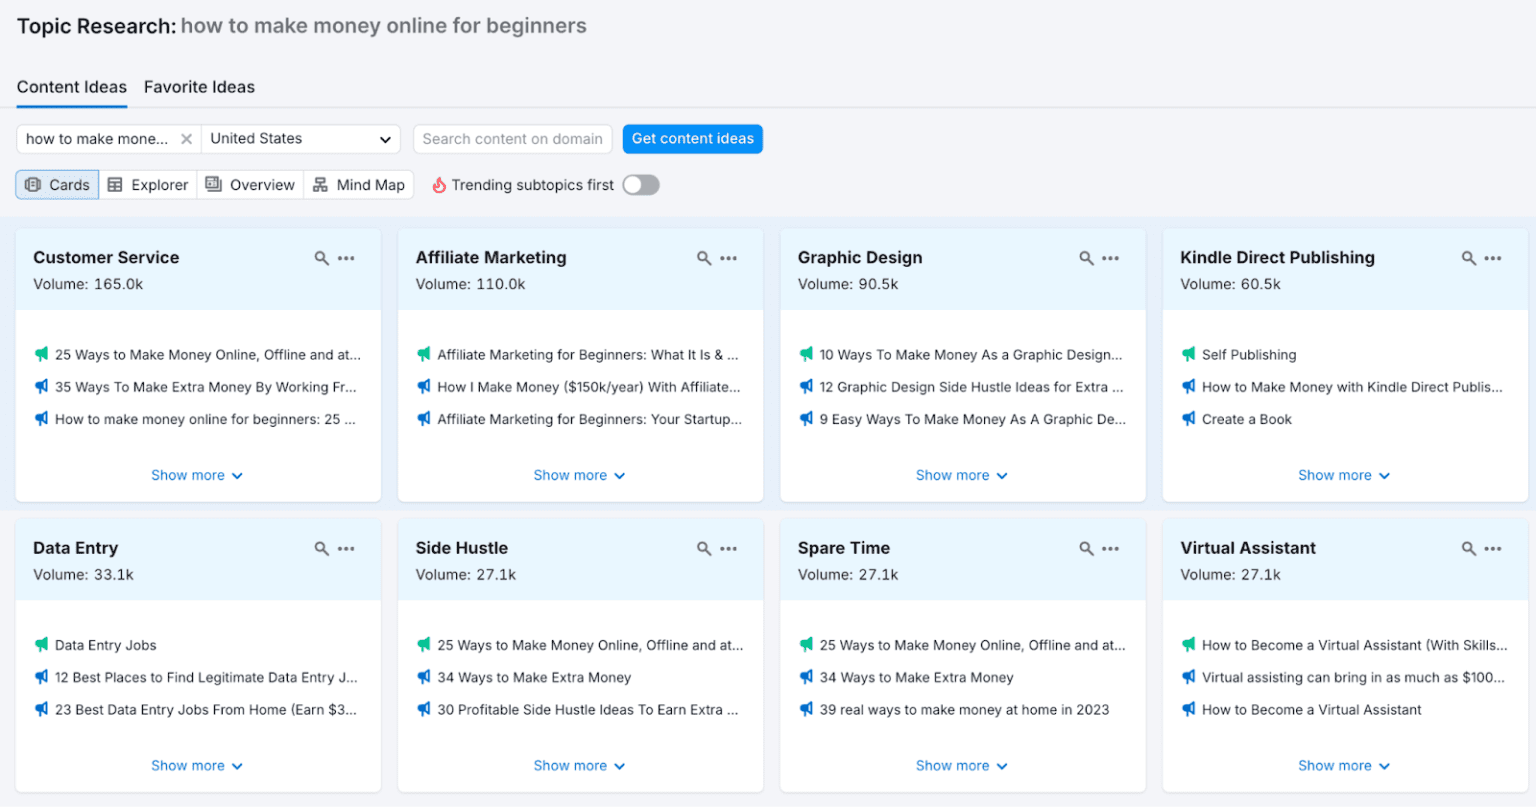The image size is (1536, 807).
Task: Switch to Favorite Ideas tab
Action: (x=199, y=87)
